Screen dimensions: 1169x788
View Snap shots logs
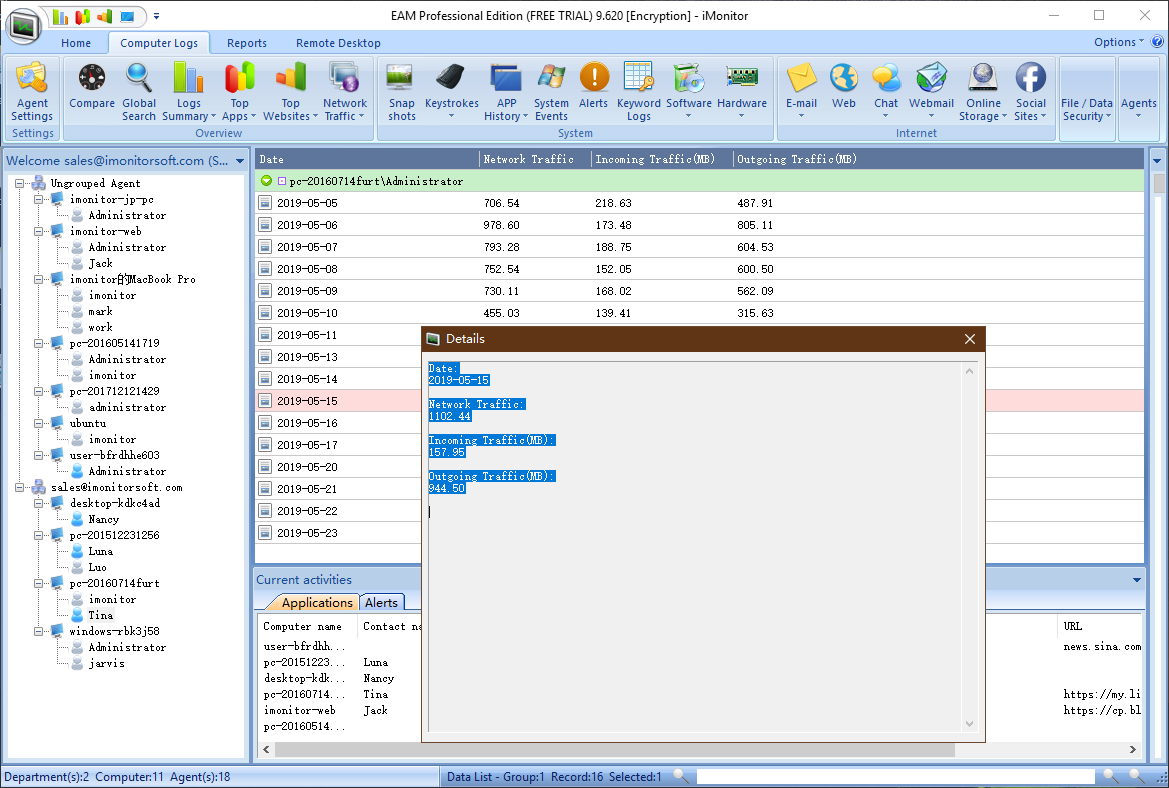[401, 92]
